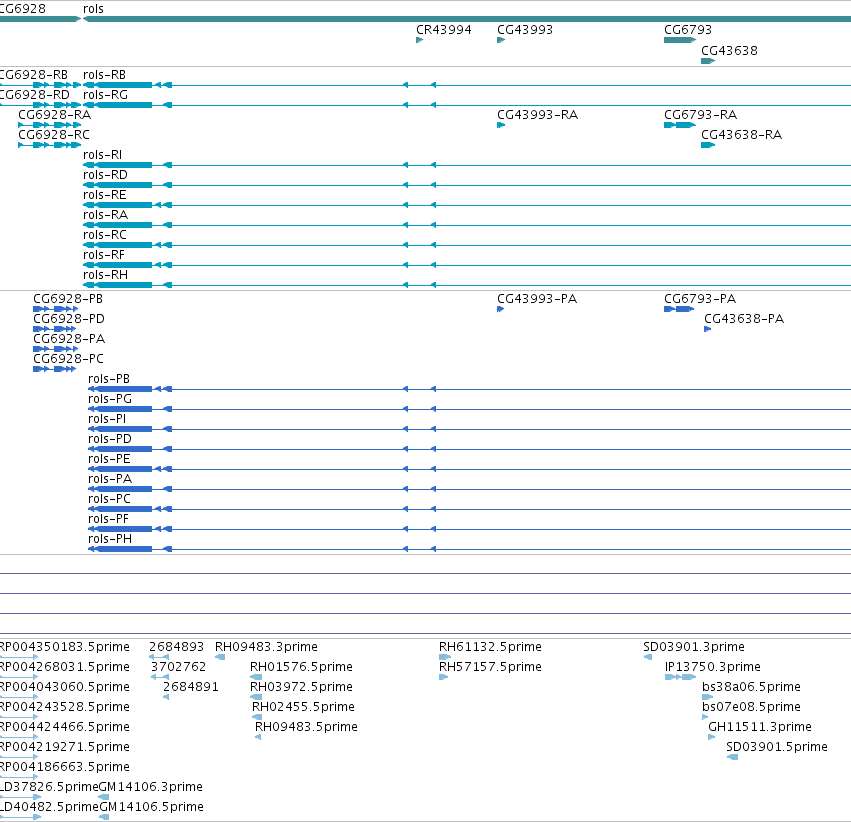
Task: Click the GM14106.5prime EST label
Action: coord(151,807)
